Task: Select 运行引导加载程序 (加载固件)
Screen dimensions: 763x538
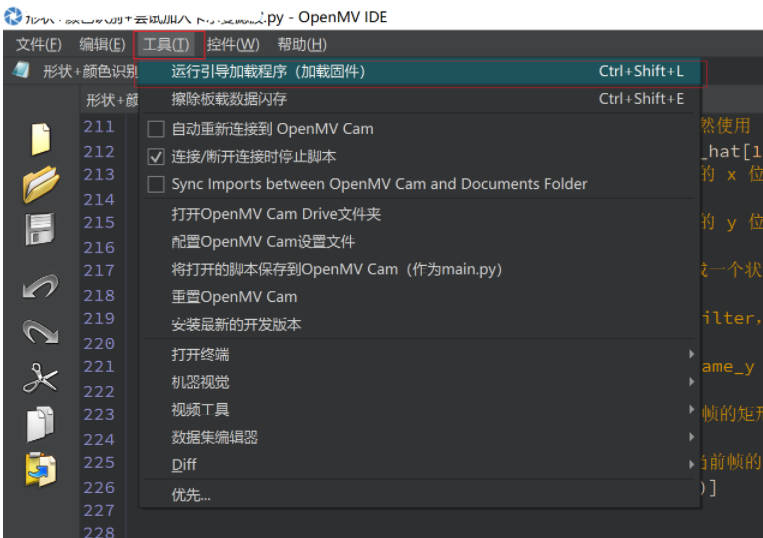Action: tap(419, 72)
